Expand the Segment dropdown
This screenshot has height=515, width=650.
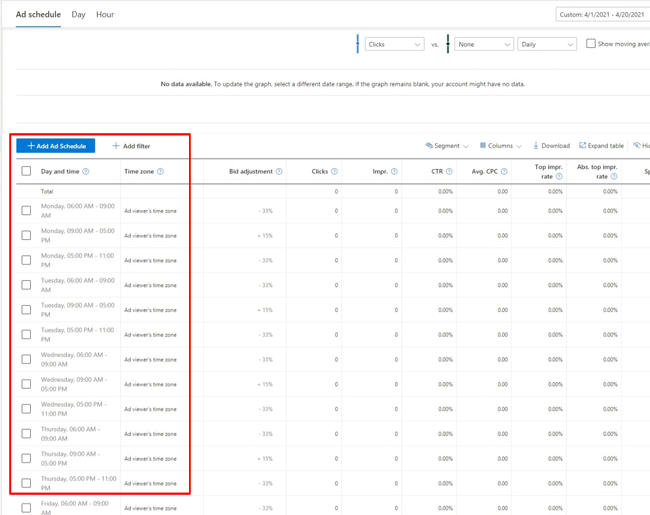(x=447, y=146)
